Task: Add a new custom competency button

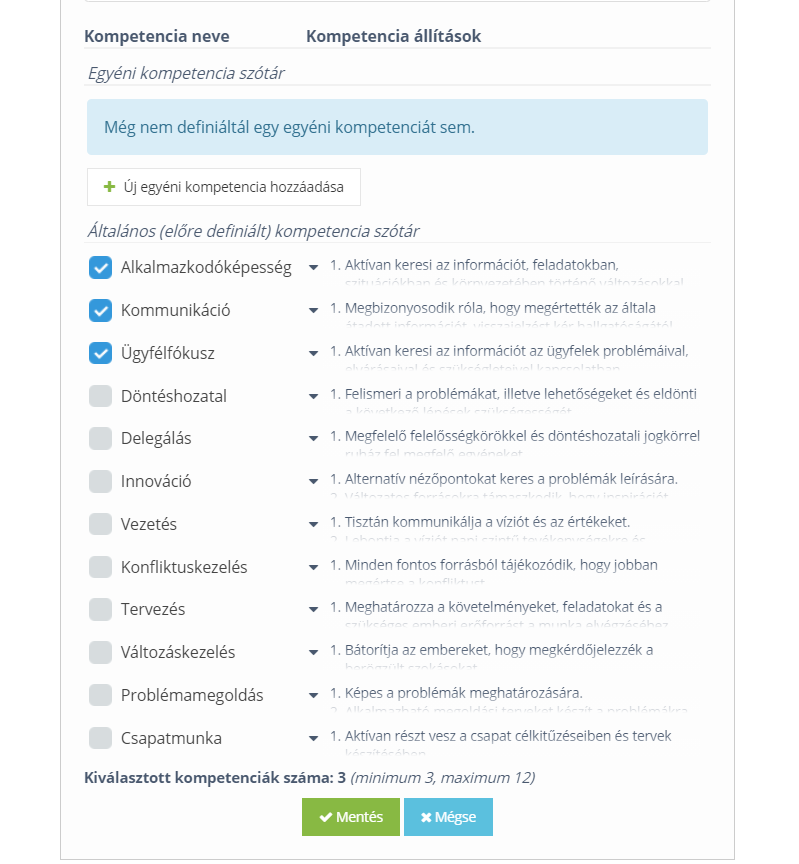Action: [x=224, y=187]
